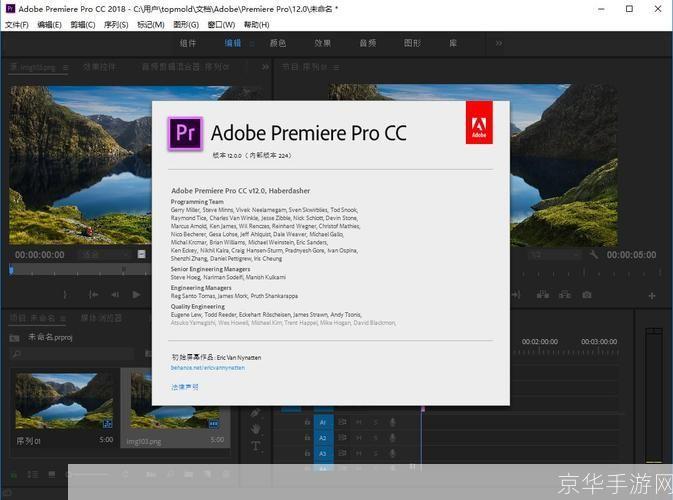Open the 节目: 序列01 panel menu

point(336,68)
